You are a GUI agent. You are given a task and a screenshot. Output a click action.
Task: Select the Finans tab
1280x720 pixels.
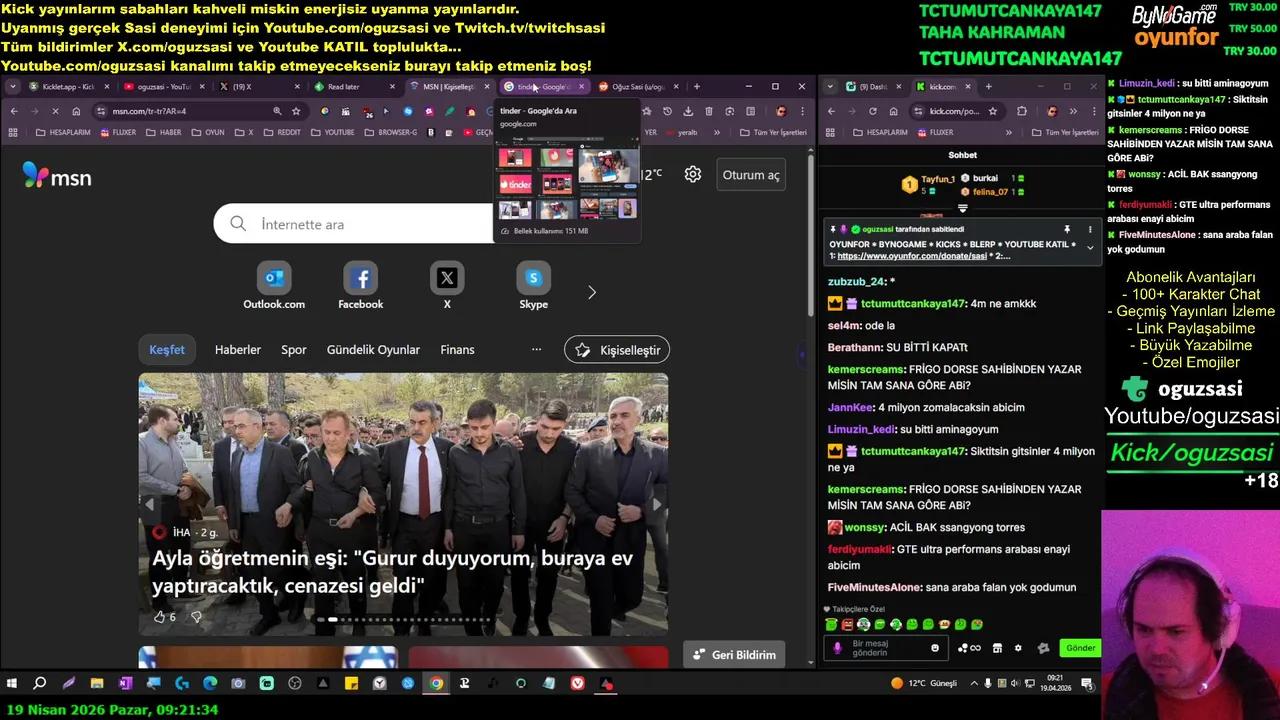(457, 350)
